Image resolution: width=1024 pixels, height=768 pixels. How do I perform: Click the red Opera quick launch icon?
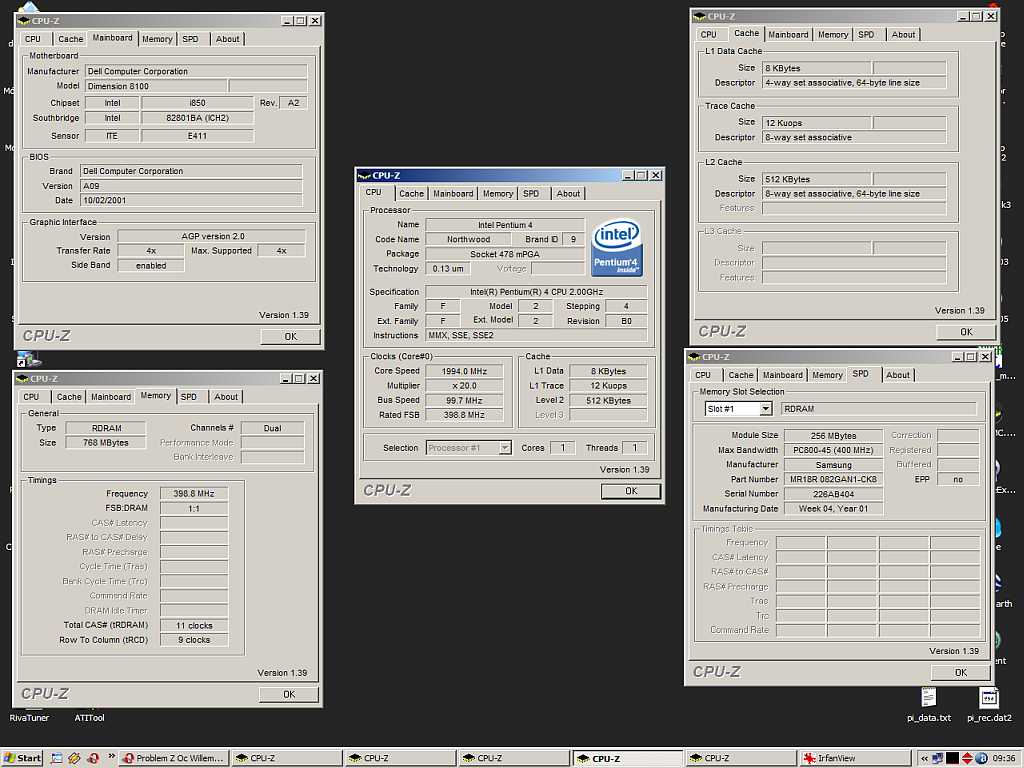click(x=93, y=758)
